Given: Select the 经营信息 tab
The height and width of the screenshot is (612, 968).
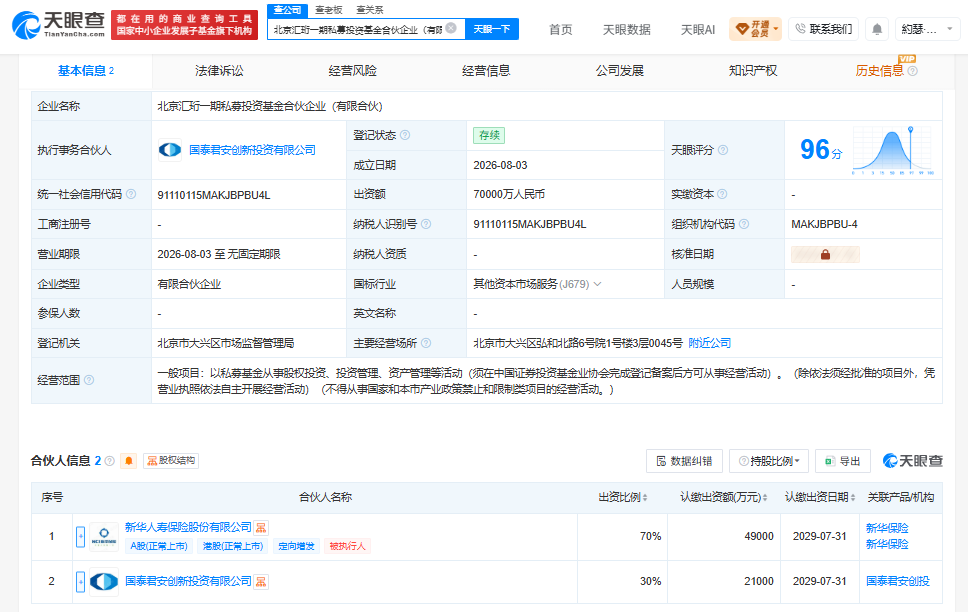Looking at the screenshot, I should click(x=486, y=71).
